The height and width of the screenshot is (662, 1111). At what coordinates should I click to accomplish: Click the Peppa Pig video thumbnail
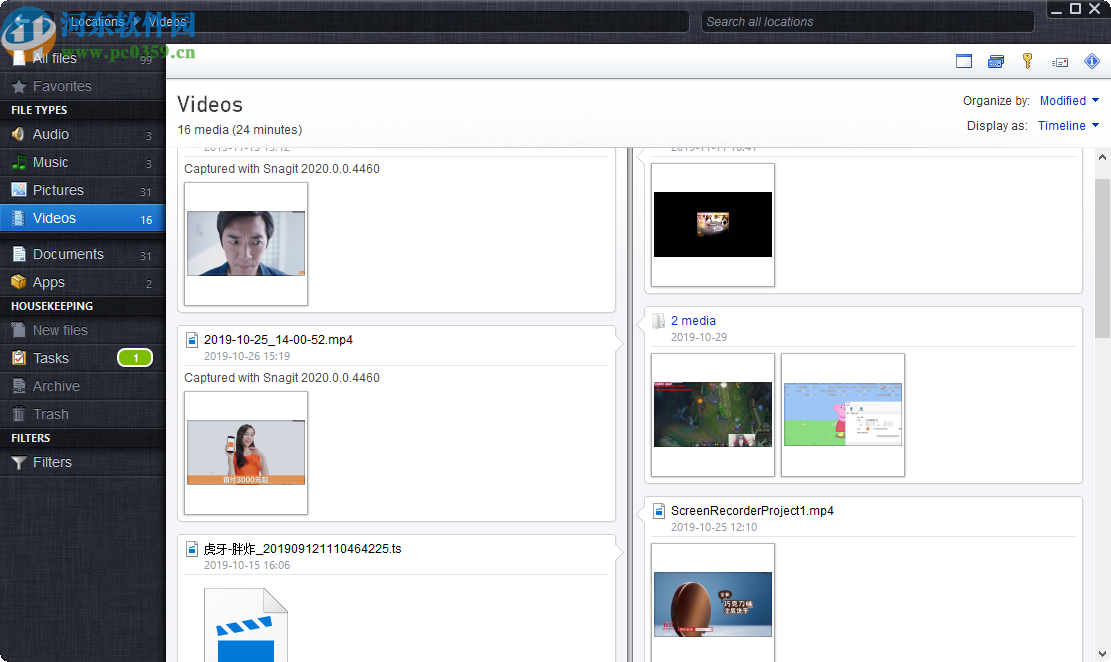click(x=842, y=414)
